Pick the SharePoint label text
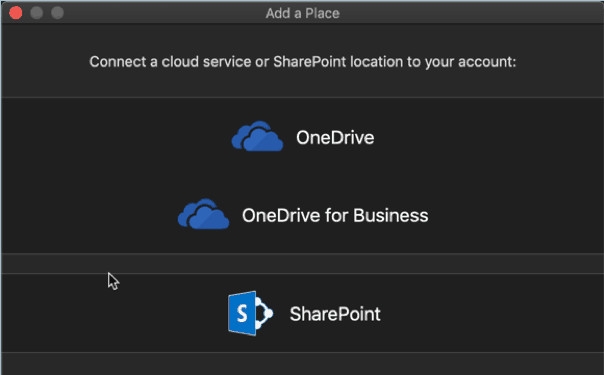 (335, 314)
